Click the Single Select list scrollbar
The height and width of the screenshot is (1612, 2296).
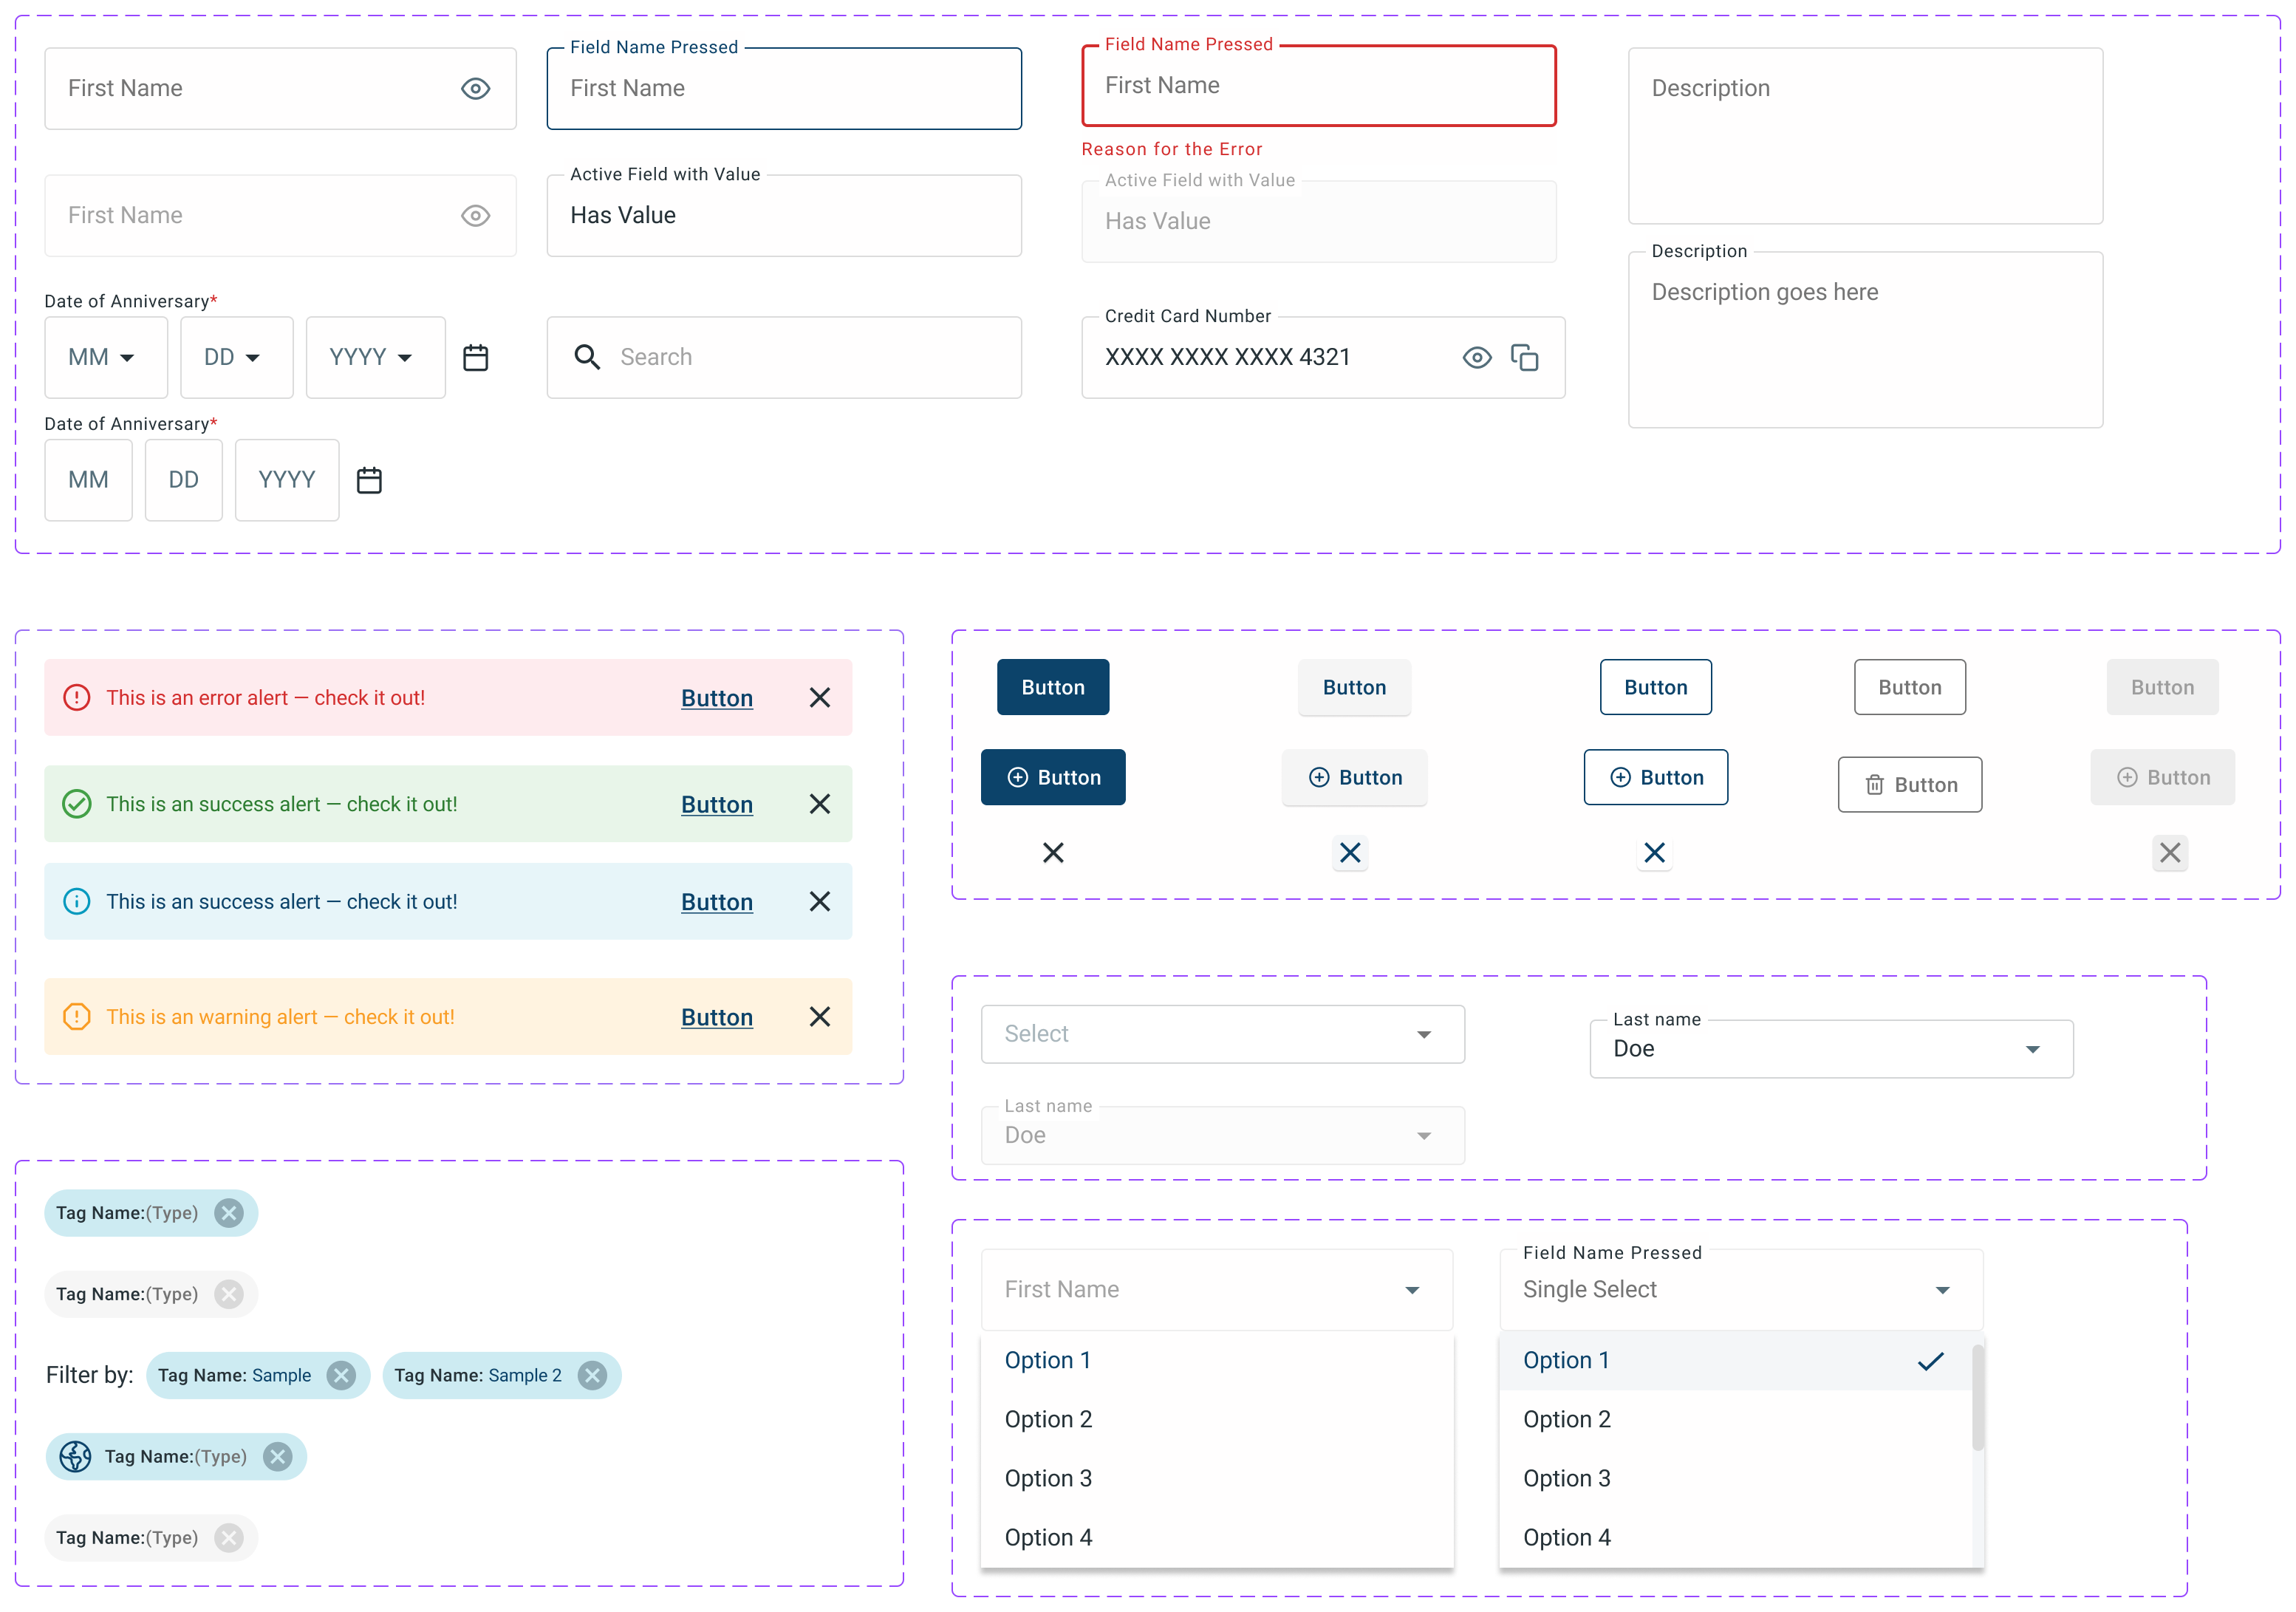click(x=1977, y=1398)
